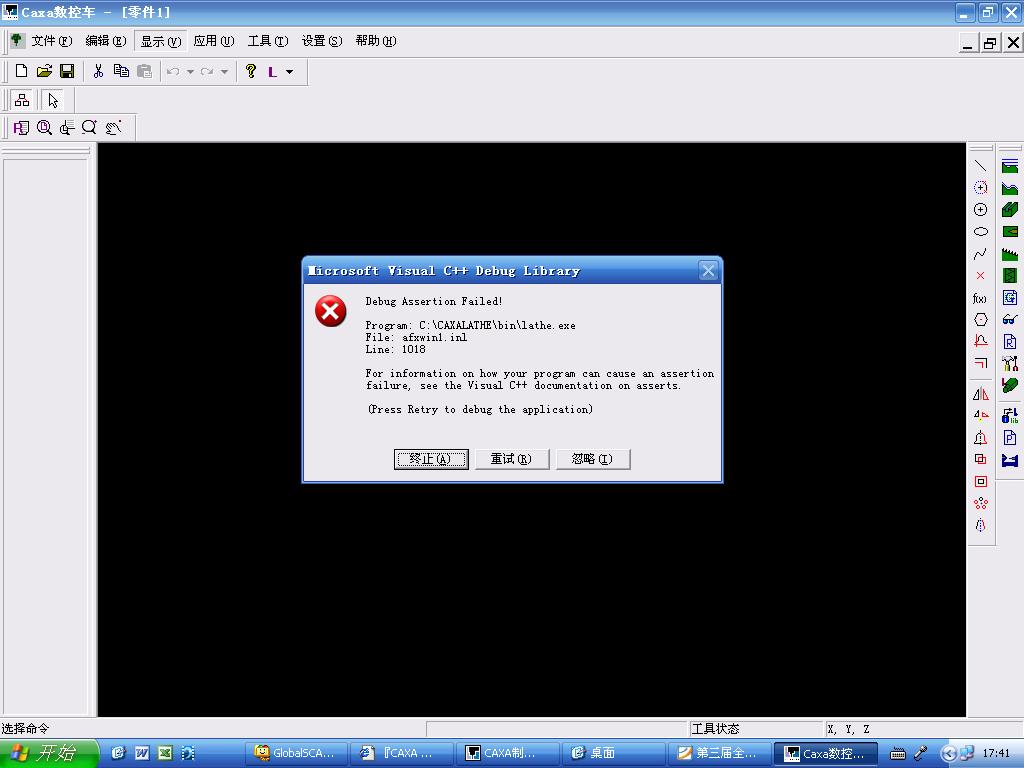1024x768 pixels.
Task: Click the grayed Paste clipboard icon
Action: pyautogui.click(x=144, y=71)
